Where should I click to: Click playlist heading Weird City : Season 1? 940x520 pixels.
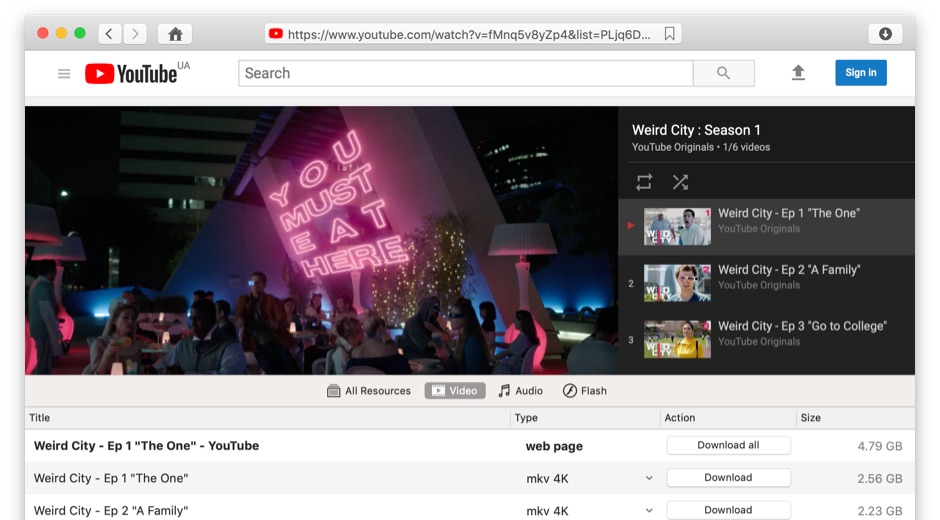[696, 130]
